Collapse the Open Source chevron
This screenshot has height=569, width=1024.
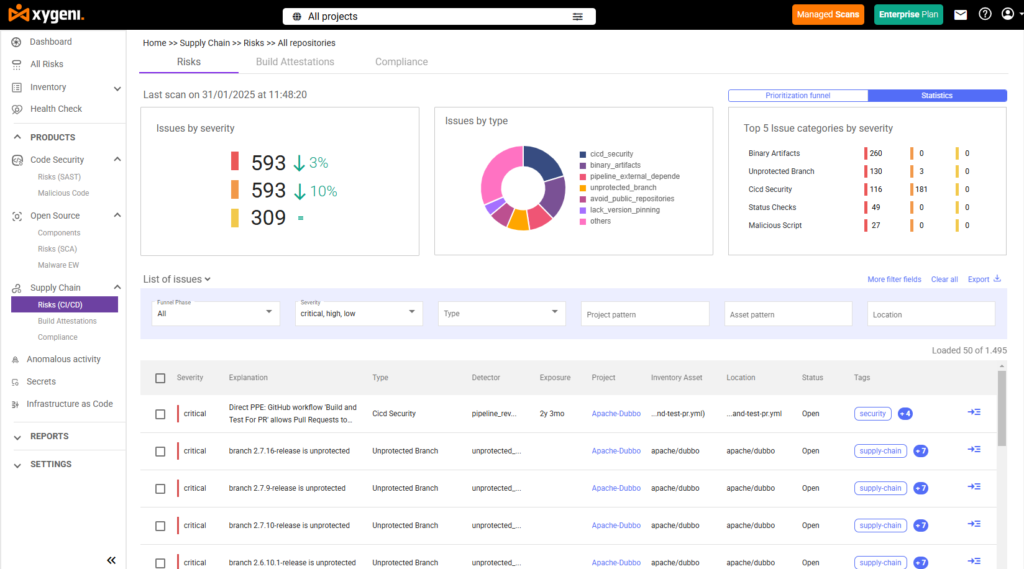click(x=117, y=215)
